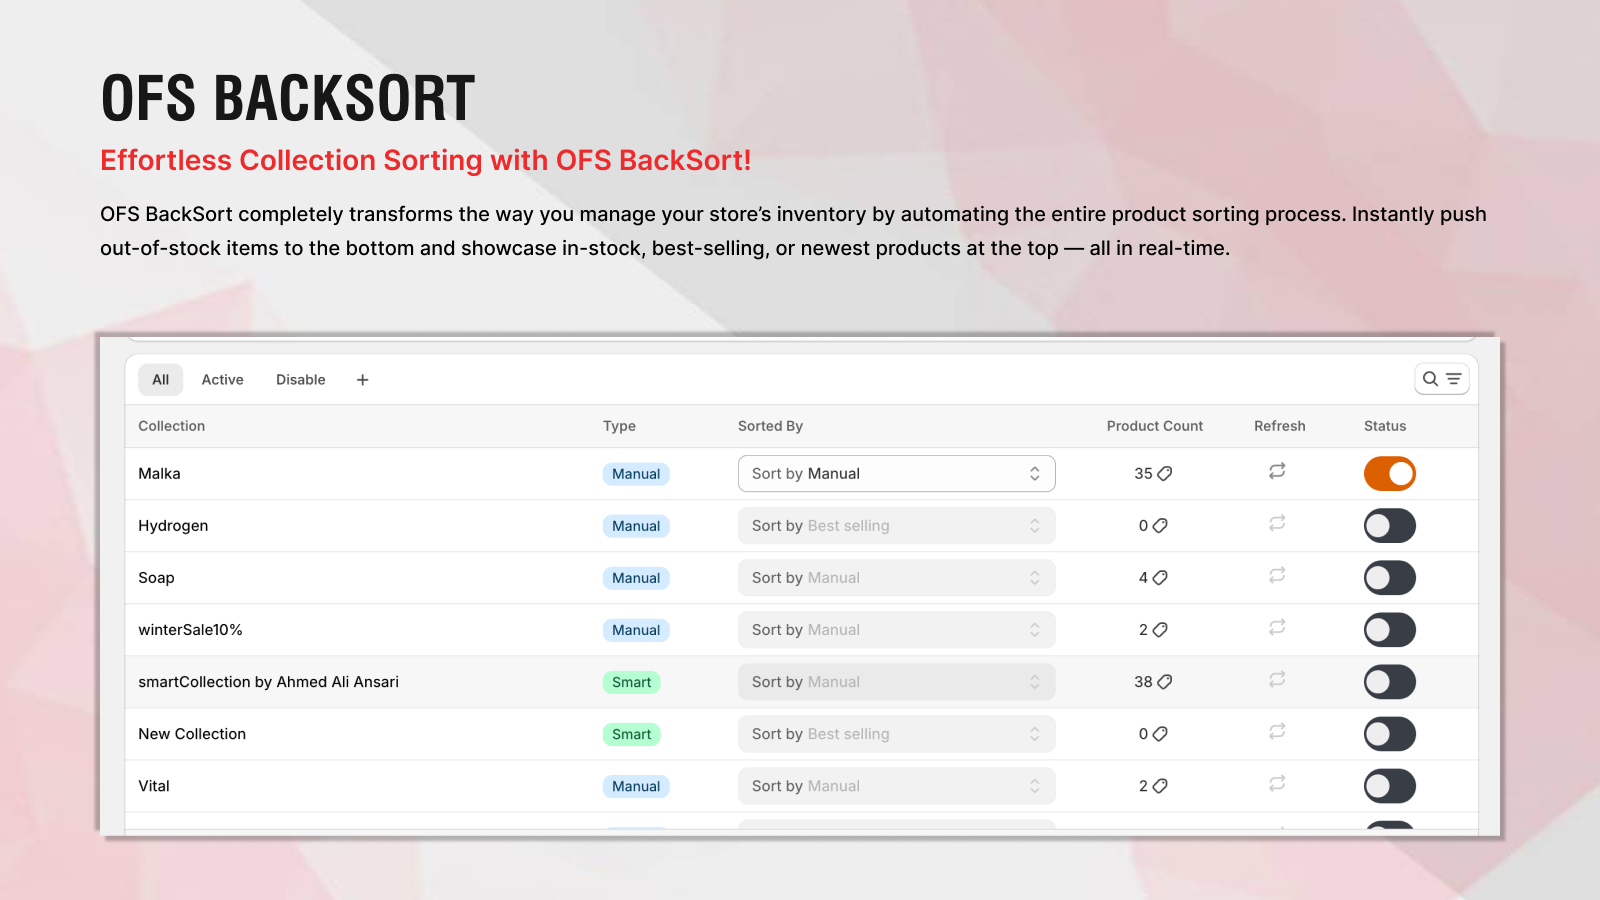Click the refresh icon for Soap row
The width and height of the screenshot is (1600, 900).
(x=1277, y=577)
